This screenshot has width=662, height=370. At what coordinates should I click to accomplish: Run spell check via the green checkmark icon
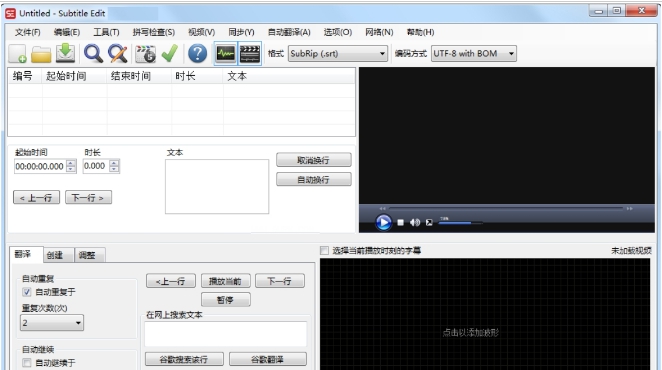[x=170, y=53]
